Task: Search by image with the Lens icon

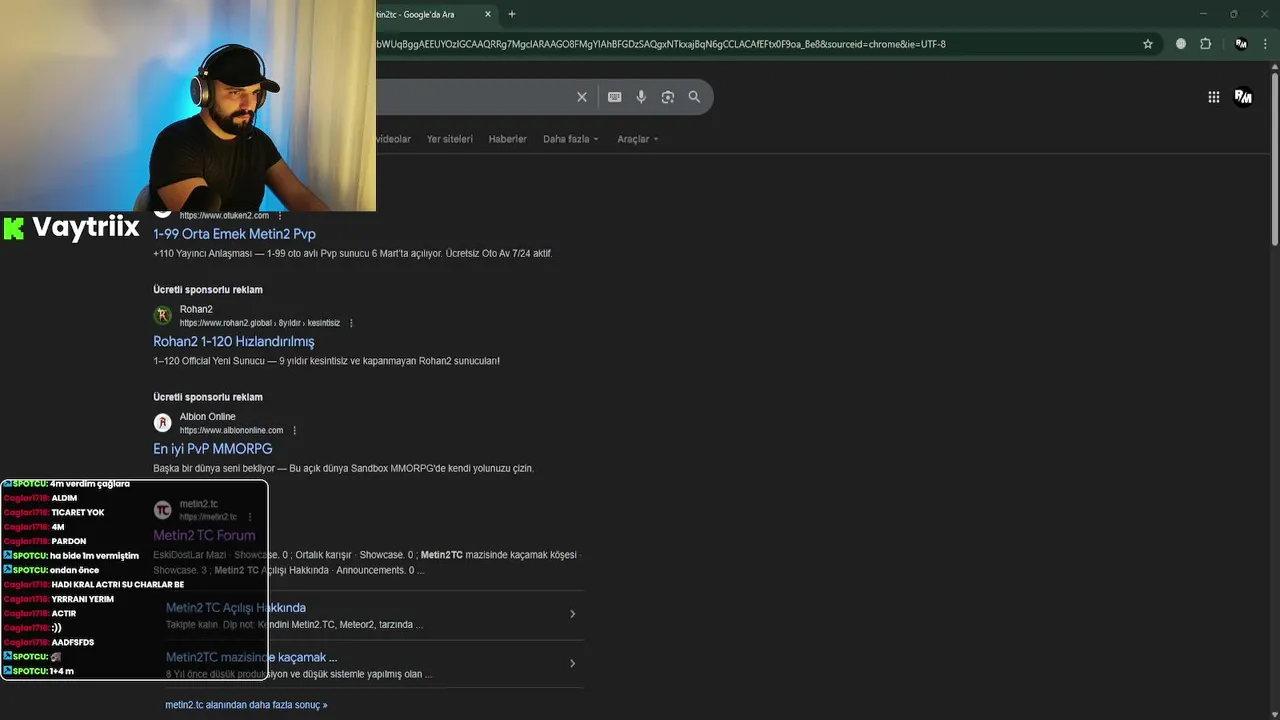Action: pyautogui.click(x=668, y=97)
